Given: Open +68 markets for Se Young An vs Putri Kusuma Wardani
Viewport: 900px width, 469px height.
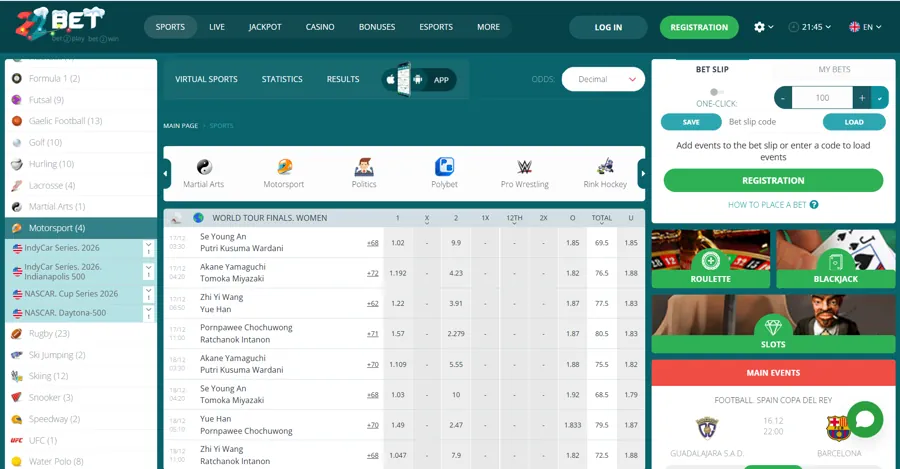Looking at the screenshot, I should click(x=373, y=243).
